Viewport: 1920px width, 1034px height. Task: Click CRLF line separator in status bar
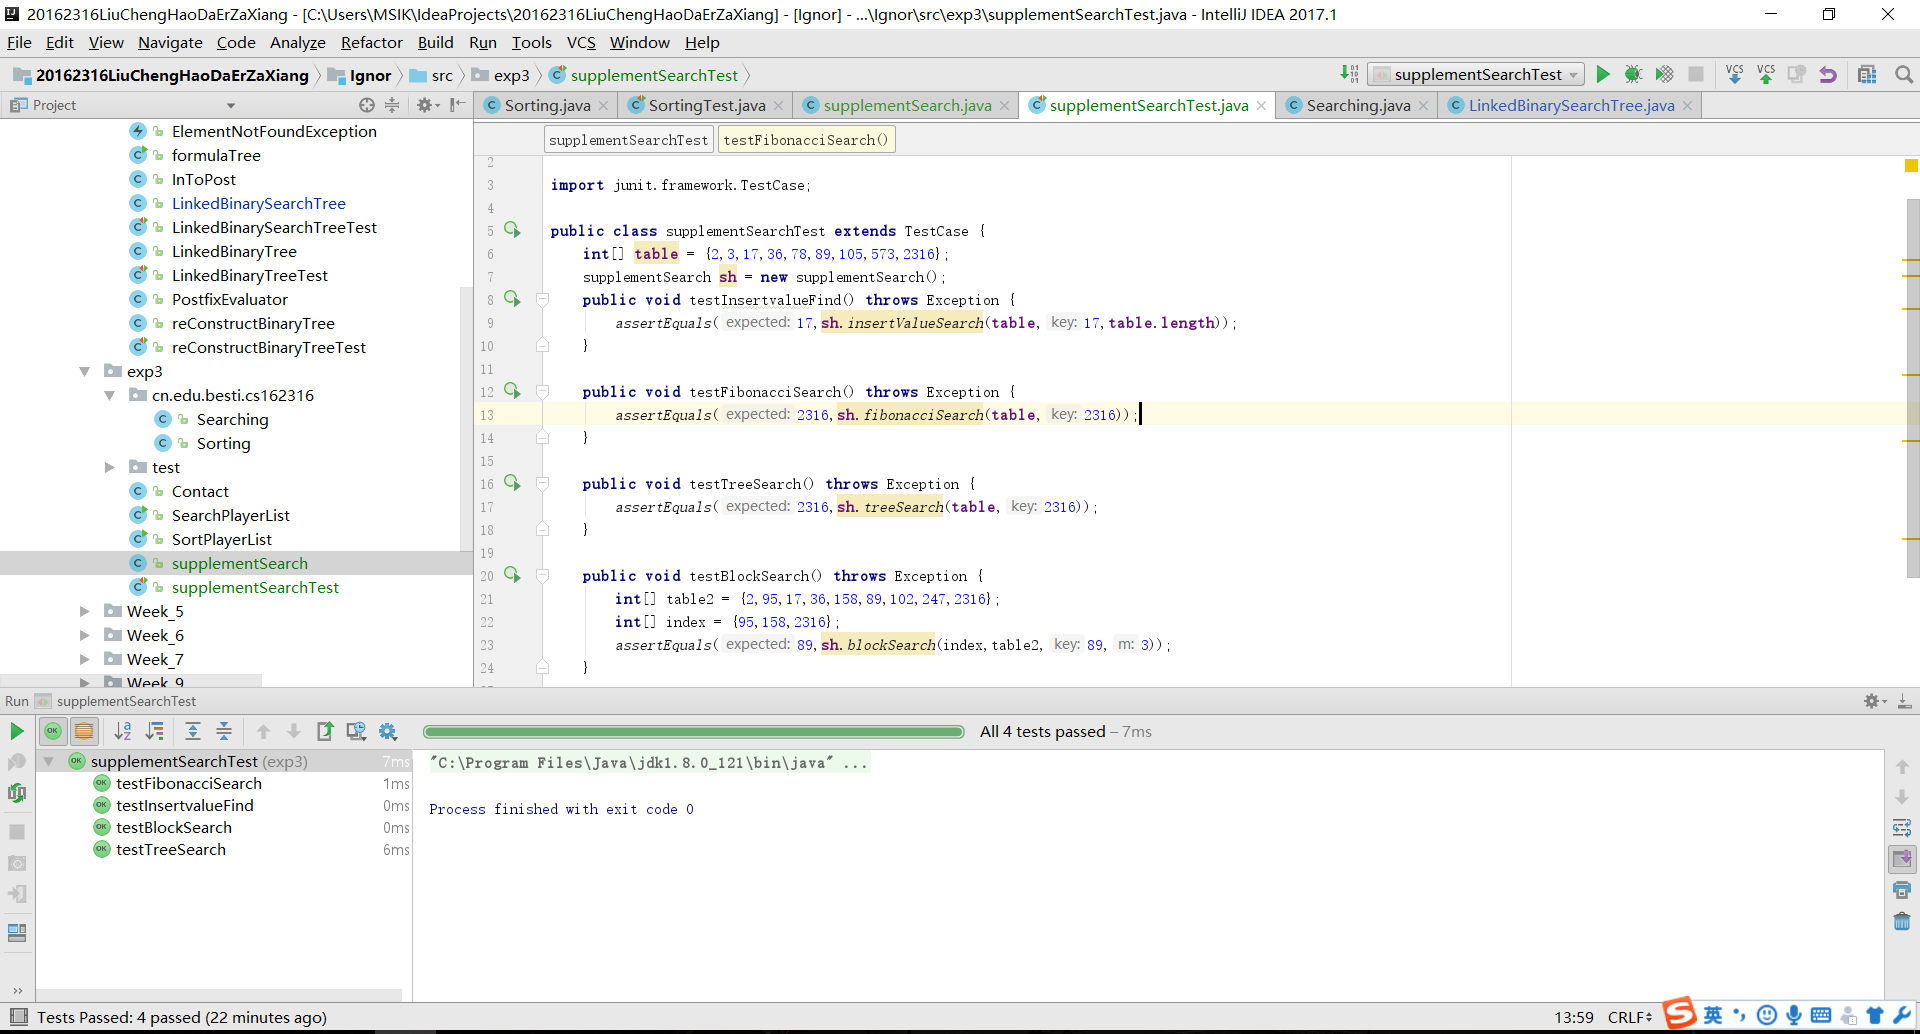[1630, 1017]
